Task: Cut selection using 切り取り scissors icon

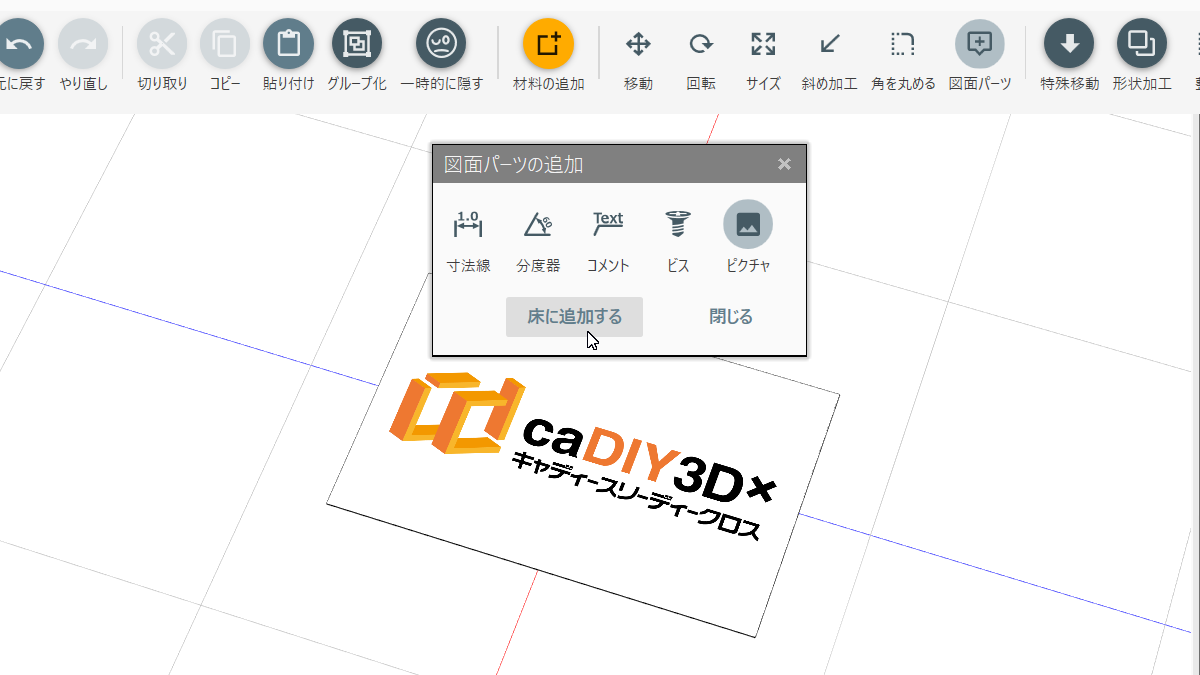Action: click(162, 44)
